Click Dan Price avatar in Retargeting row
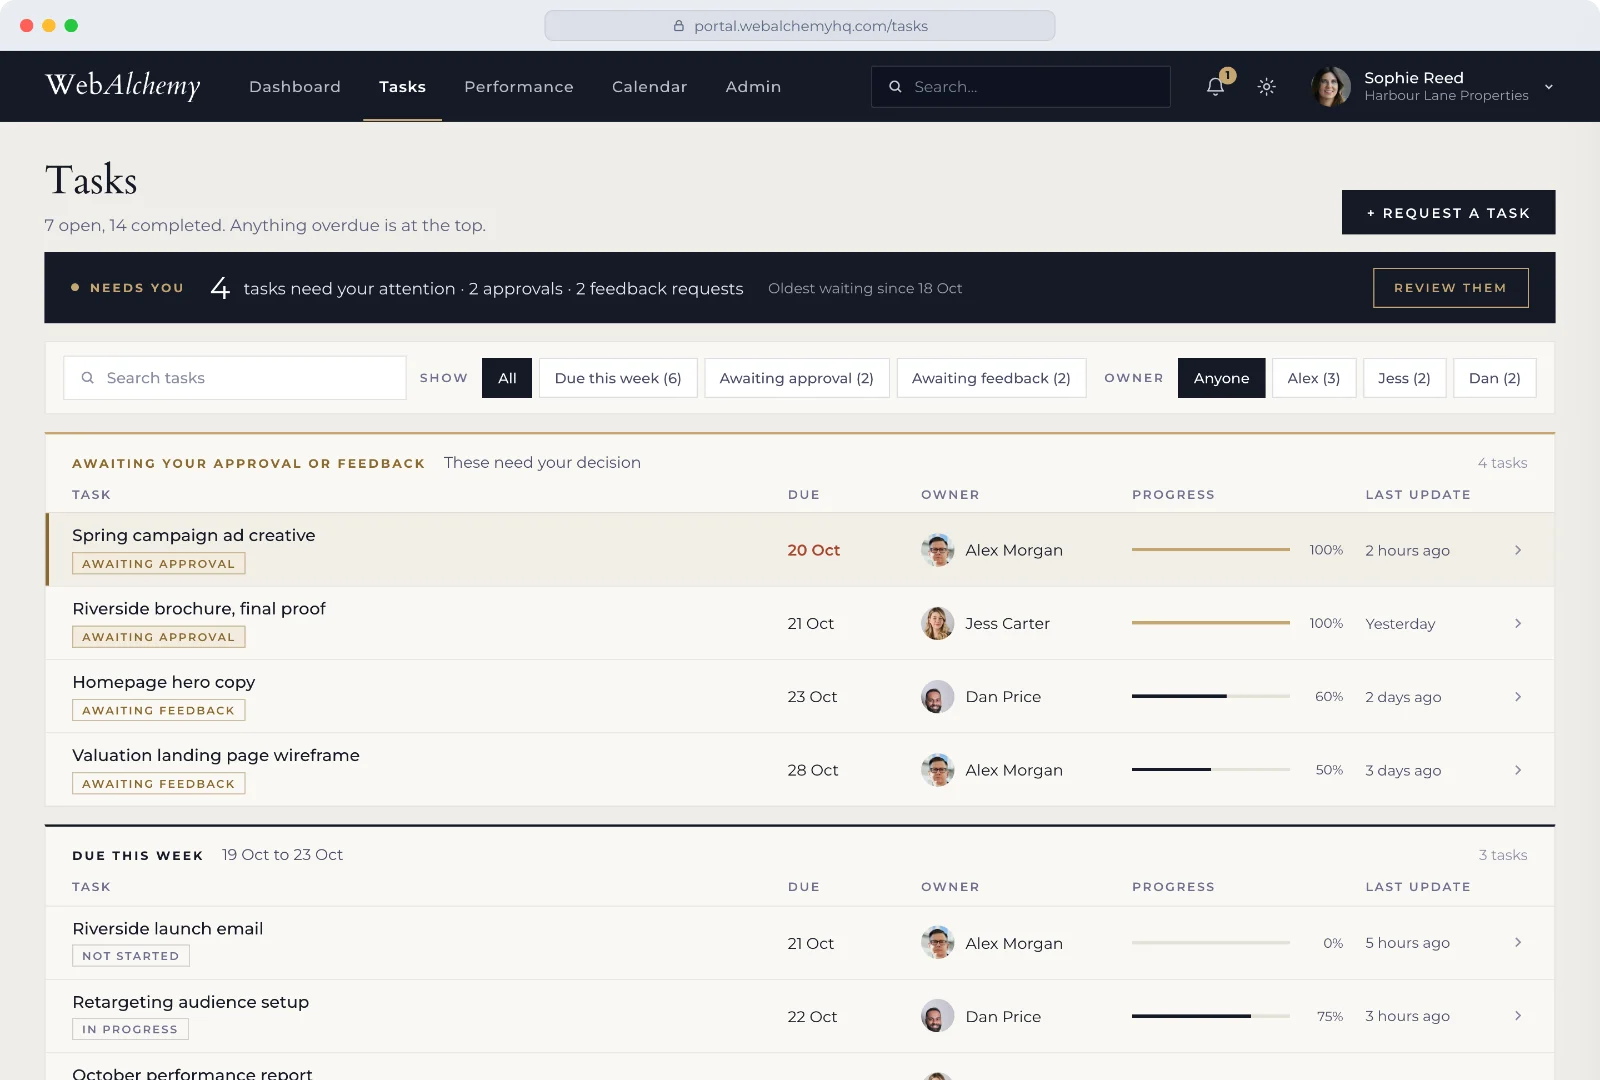The width and height of the screenshot is (1600, 1080). tap(937, 1016)
